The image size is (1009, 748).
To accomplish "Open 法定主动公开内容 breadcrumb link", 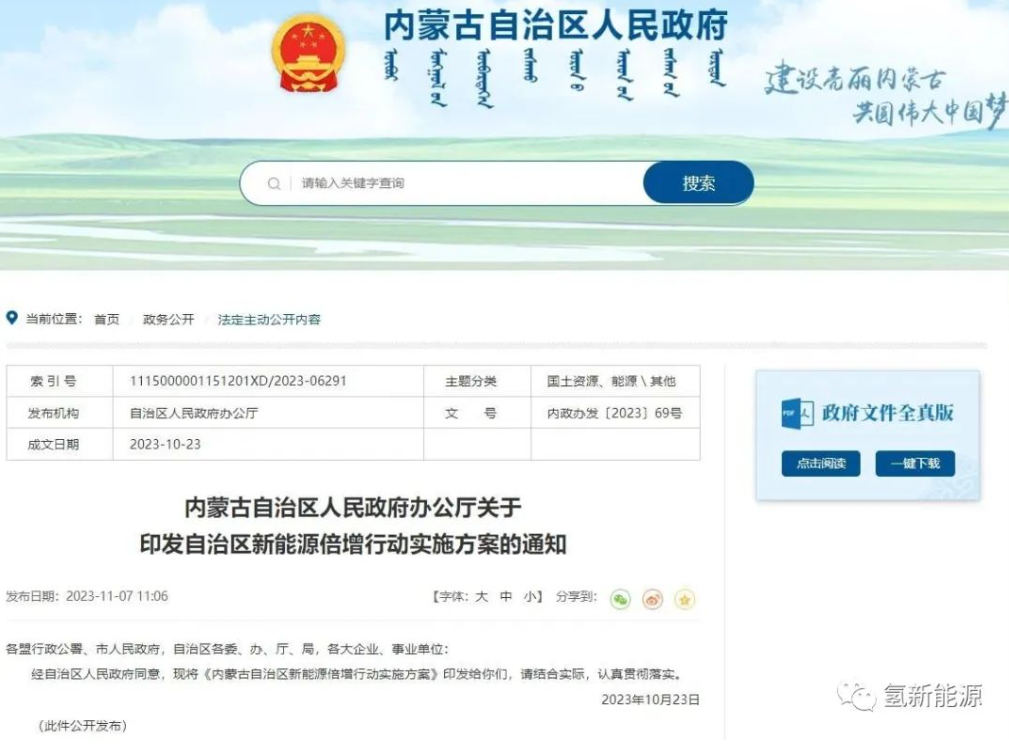I will (x=269, y=320).
